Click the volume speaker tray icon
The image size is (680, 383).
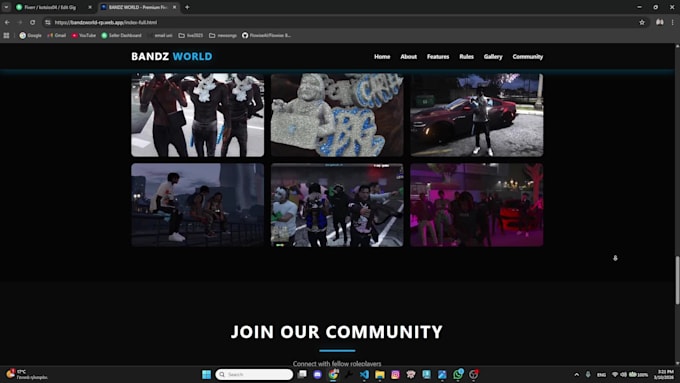click(624, 374)
